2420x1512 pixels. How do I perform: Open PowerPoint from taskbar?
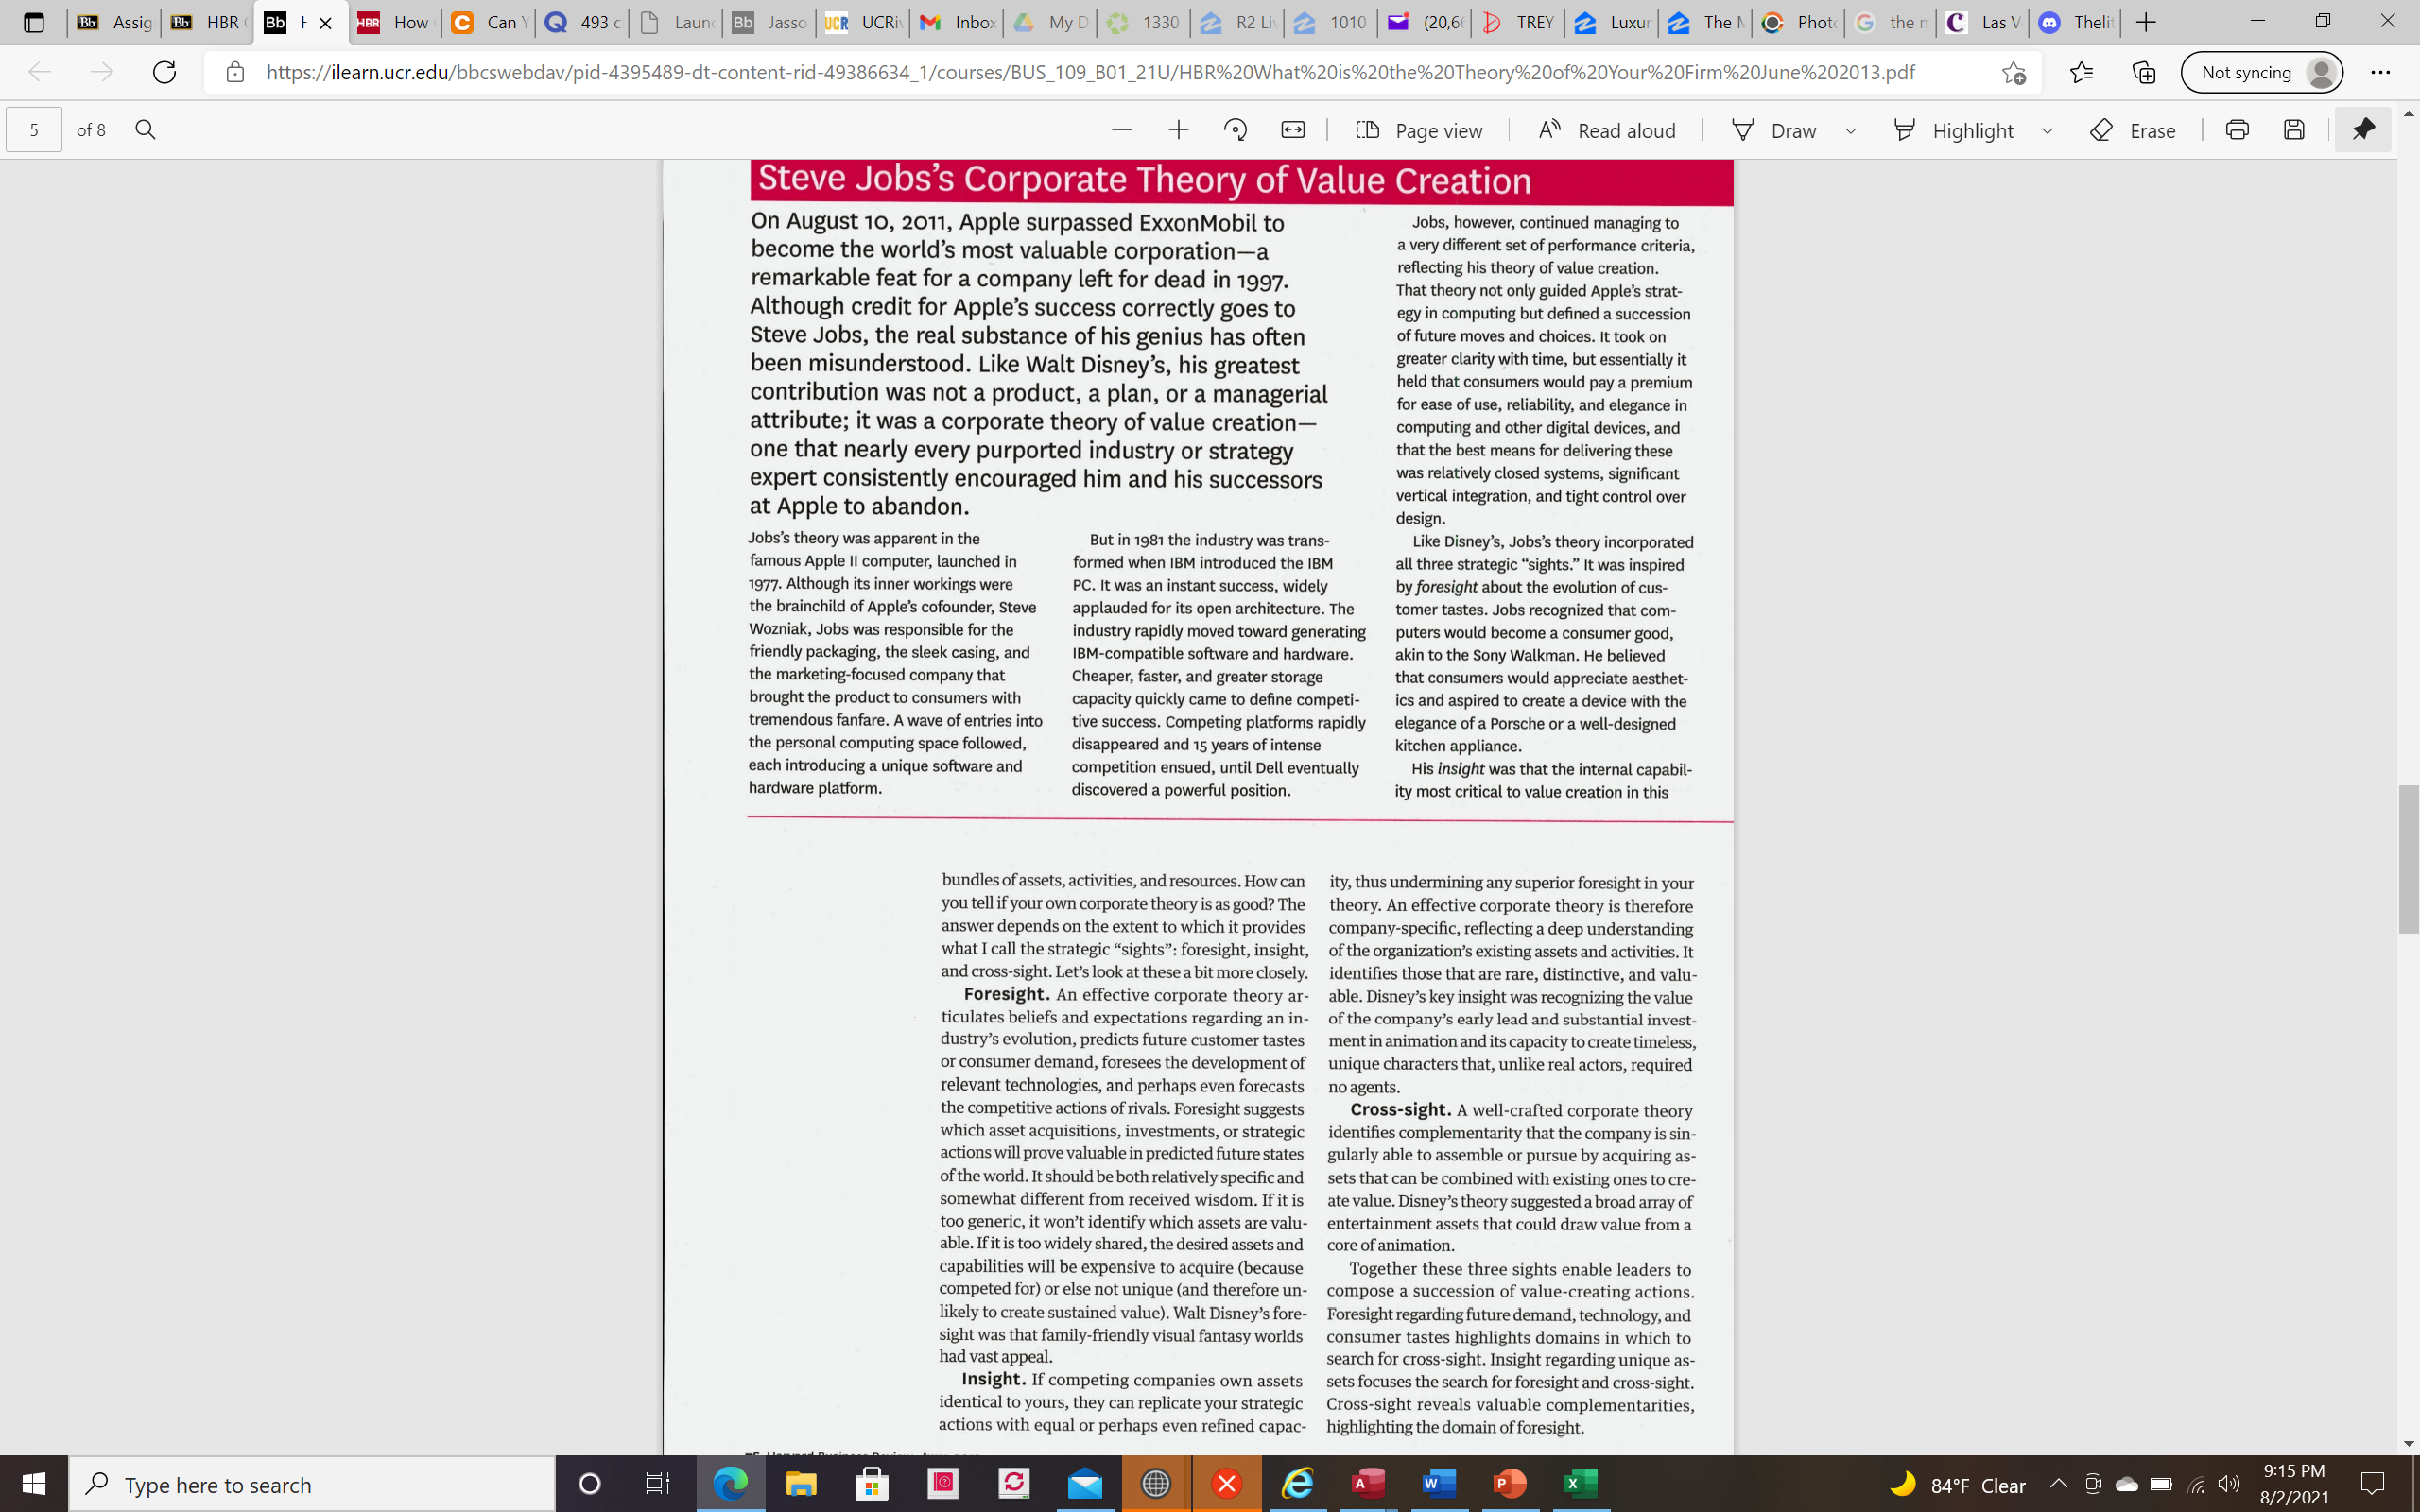(x=1511, y=1484)
